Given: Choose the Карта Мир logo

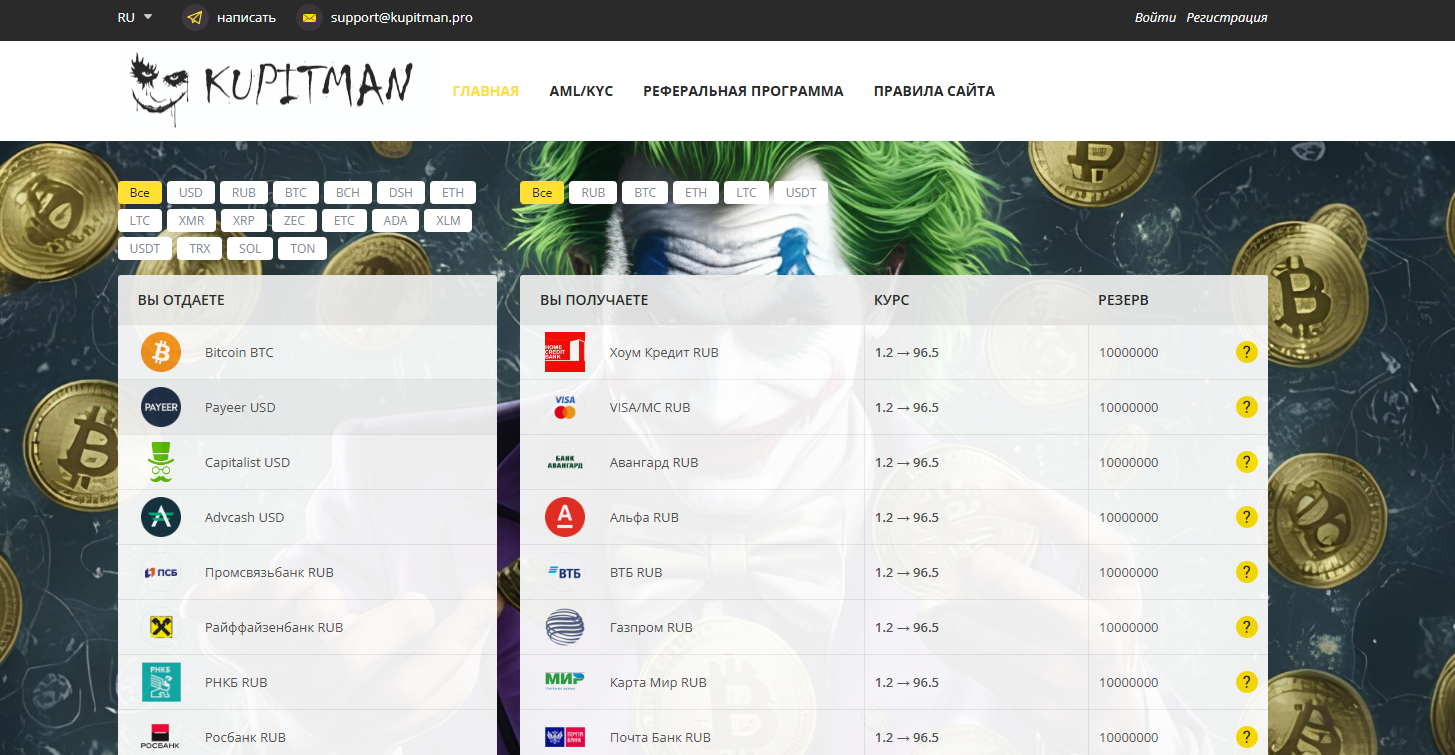Looking at the screenshot, I should [565, 682].
